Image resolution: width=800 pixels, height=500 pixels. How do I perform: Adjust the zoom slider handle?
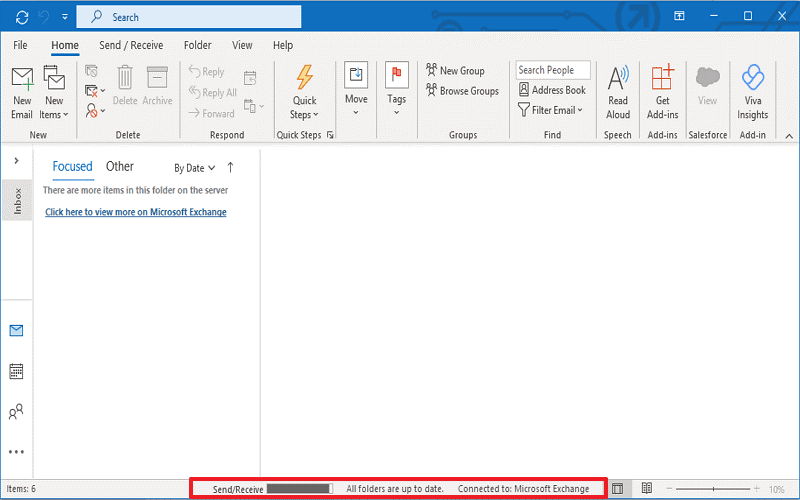pyautogui.click(x=713, y=489)
